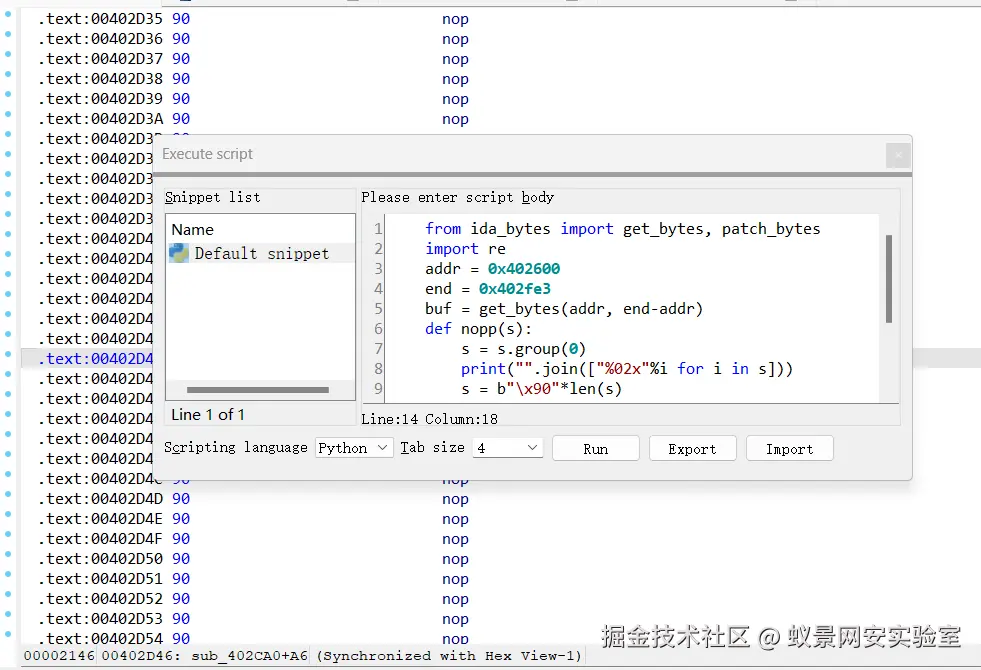981x670 pixels.
Task: Click the Run button in Execute script
Action: point(596,449)
